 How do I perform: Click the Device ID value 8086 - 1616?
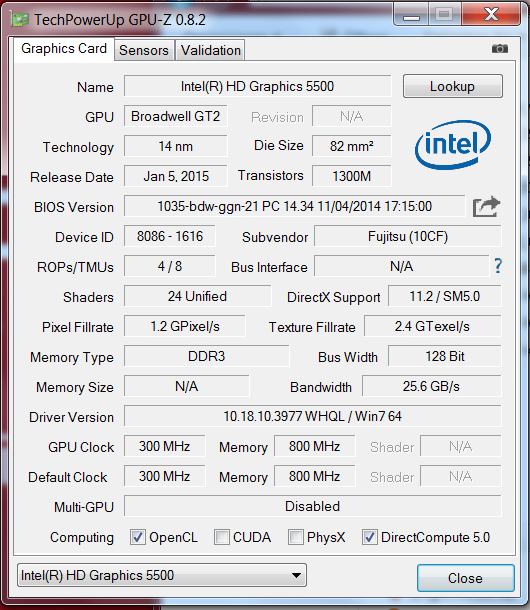(170, 236)
